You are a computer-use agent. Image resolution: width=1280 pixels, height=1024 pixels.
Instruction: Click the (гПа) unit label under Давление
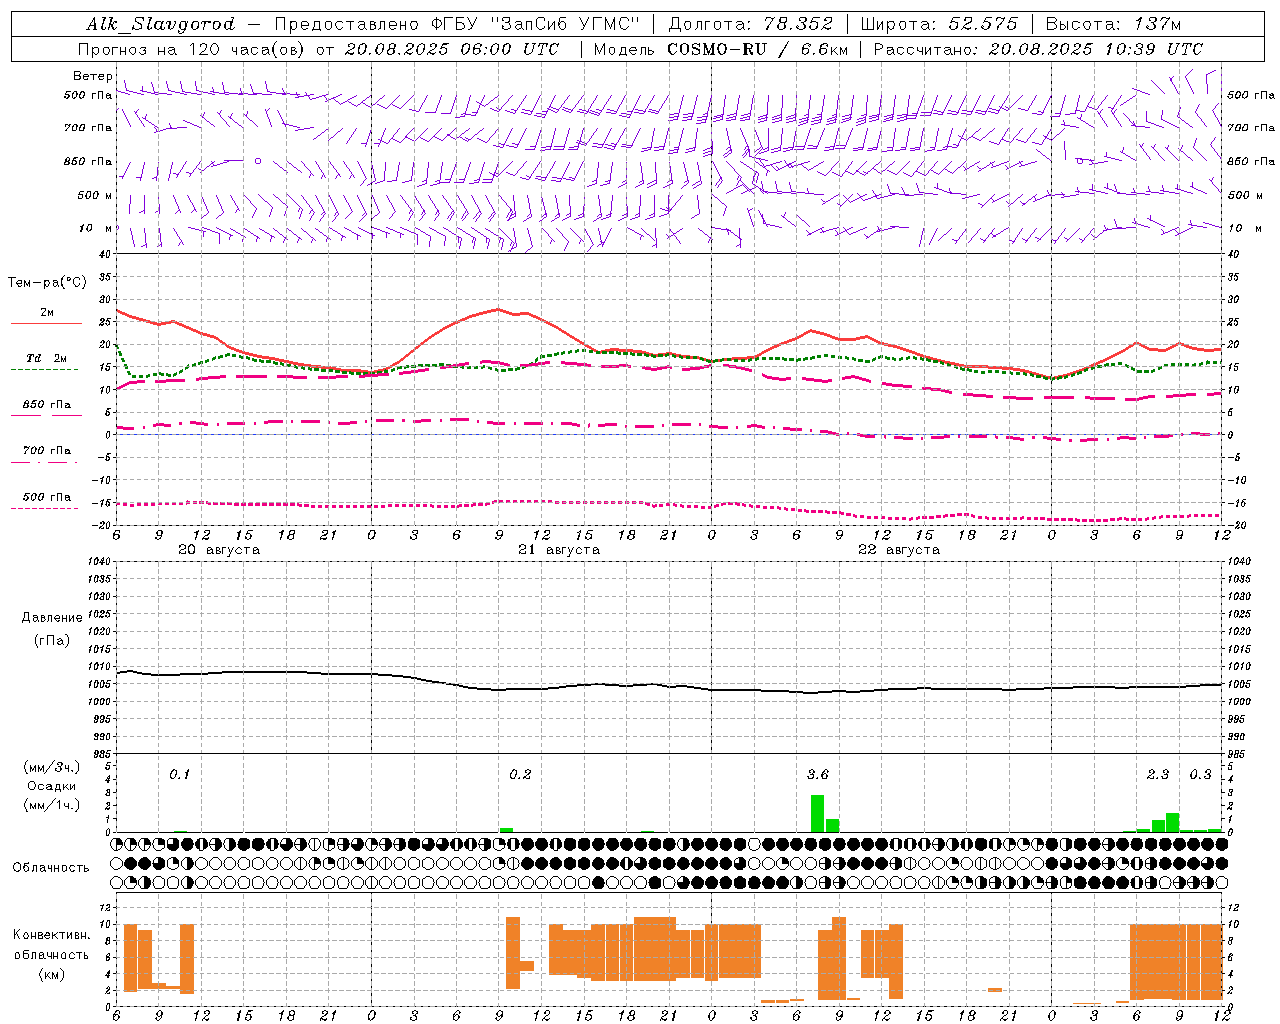(x=52, y=641)
